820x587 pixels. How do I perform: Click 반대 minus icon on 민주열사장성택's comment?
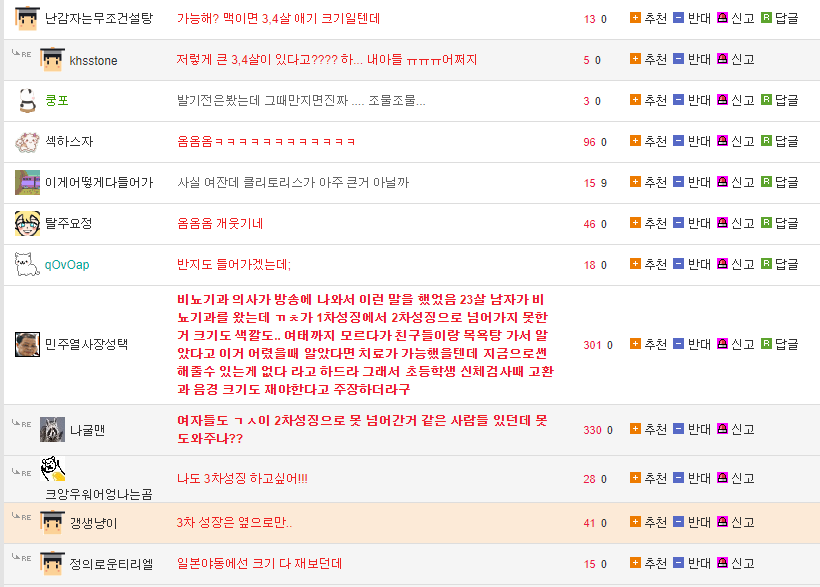[x=678, y=344]
